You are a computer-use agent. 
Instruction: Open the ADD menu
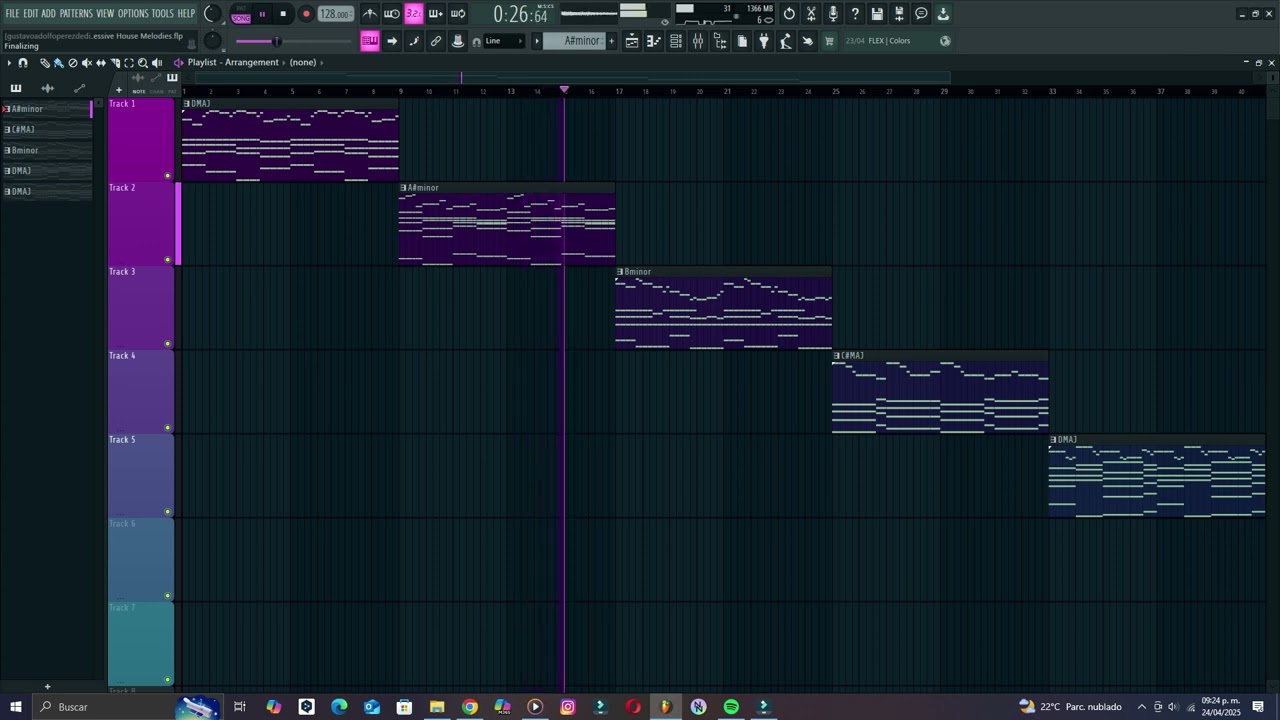[48, 14]
